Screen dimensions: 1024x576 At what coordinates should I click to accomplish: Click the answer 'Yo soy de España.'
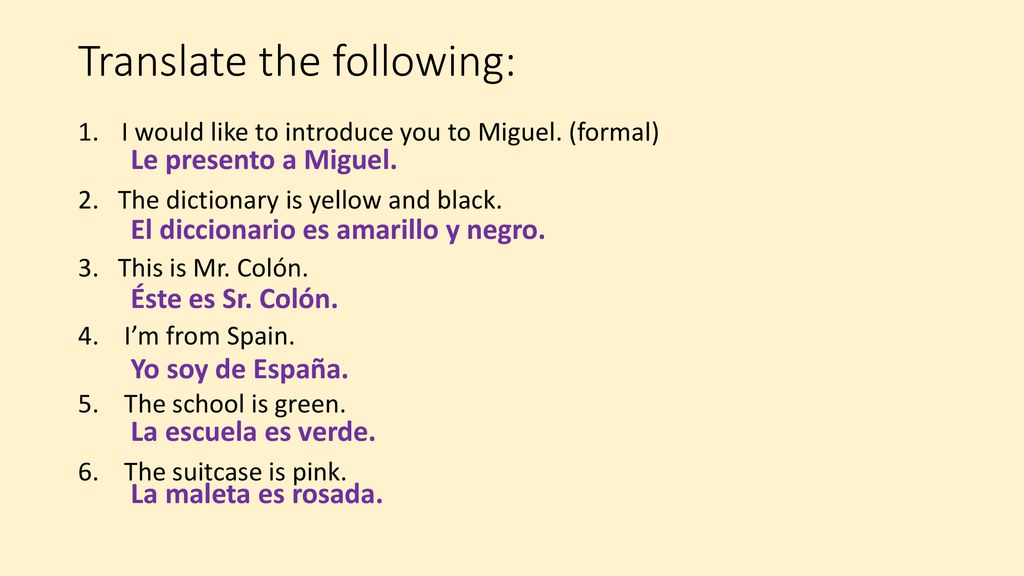pyautogui.click(x=239, y=369)
